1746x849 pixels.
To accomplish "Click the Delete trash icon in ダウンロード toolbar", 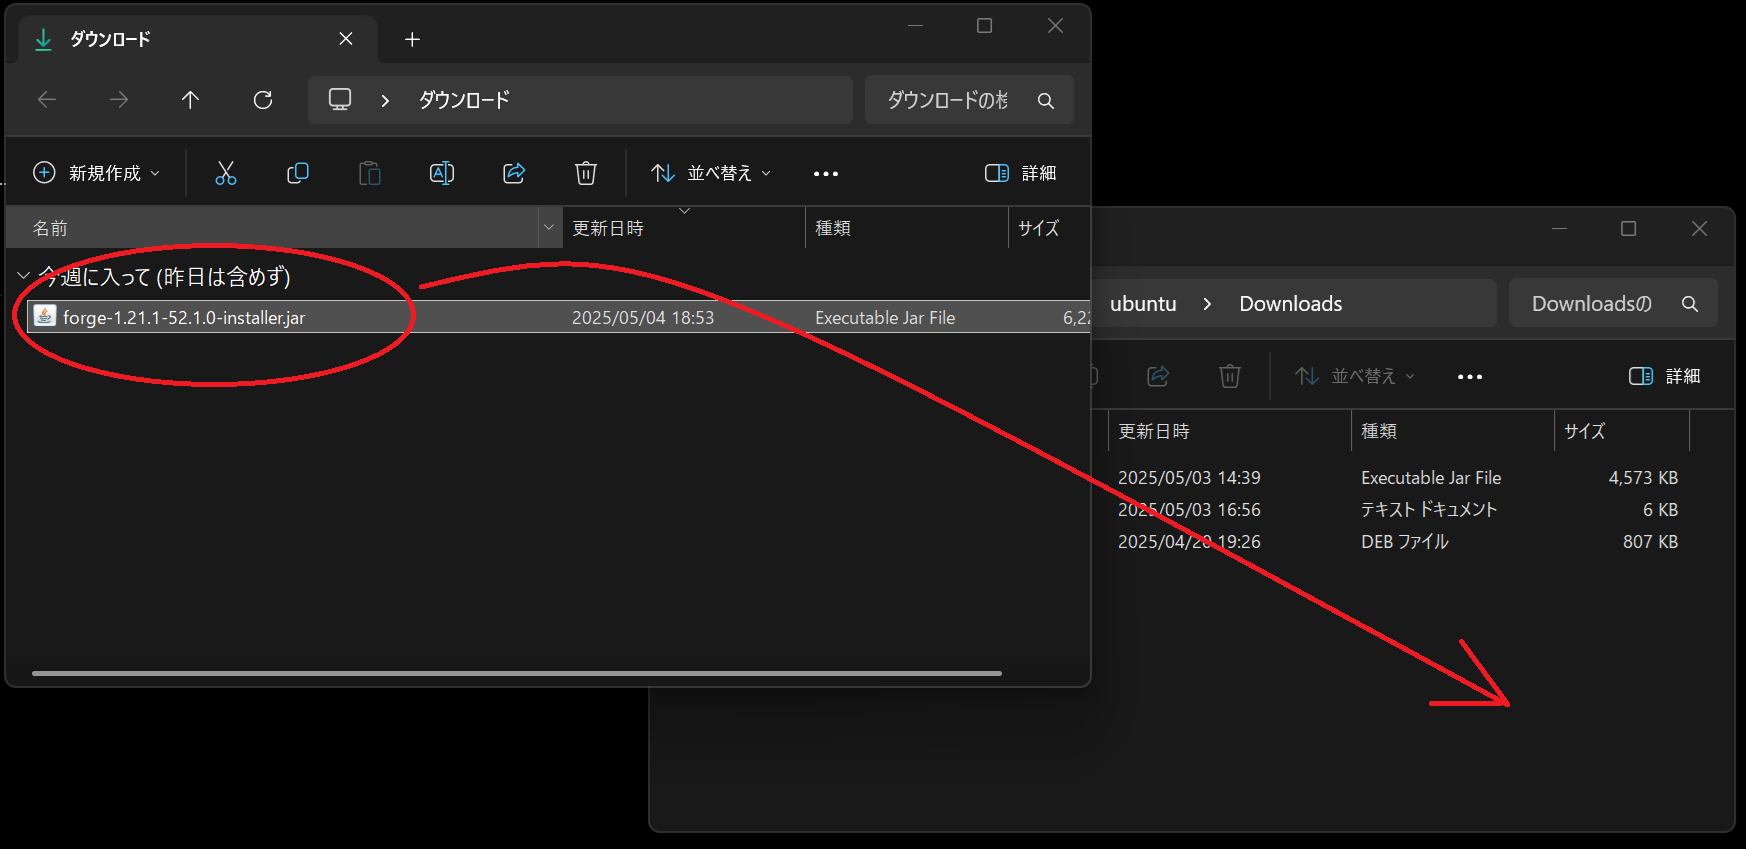I will click(586, 173).
